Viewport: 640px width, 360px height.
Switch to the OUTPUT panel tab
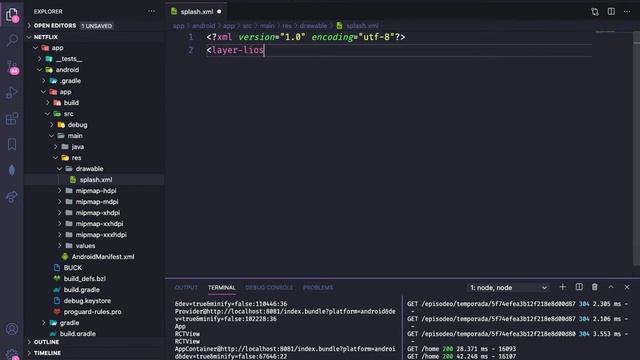[x=186, y=287]
